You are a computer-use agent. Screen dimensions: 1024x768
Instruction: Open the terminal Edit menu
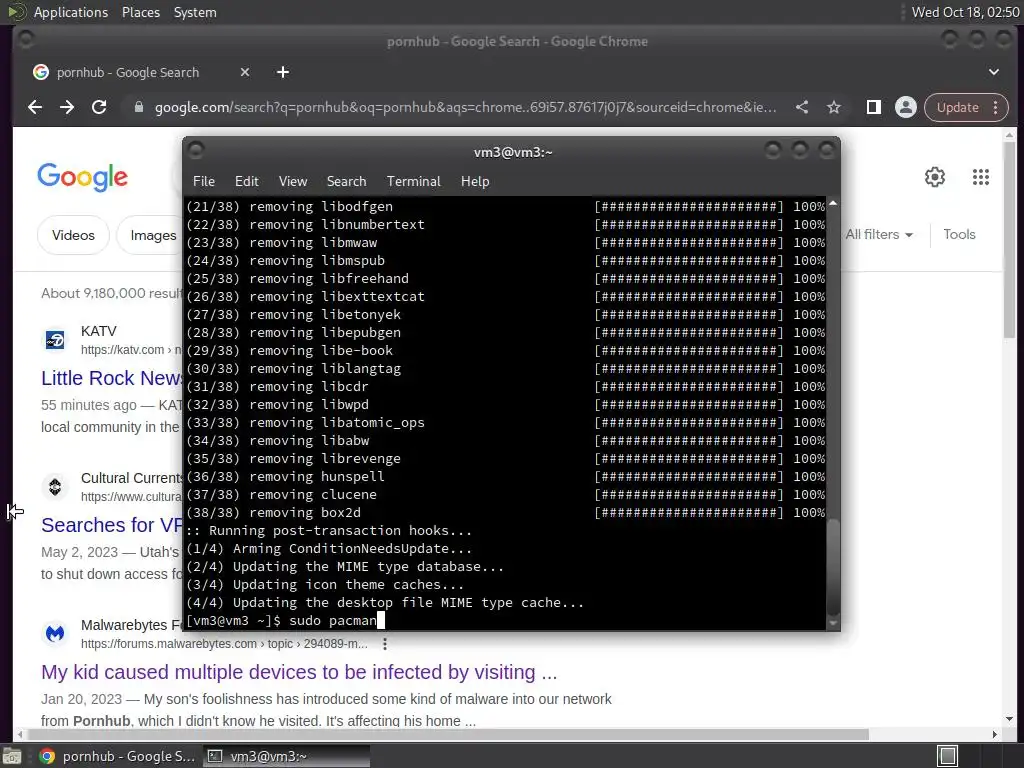(x=246, y=182)
